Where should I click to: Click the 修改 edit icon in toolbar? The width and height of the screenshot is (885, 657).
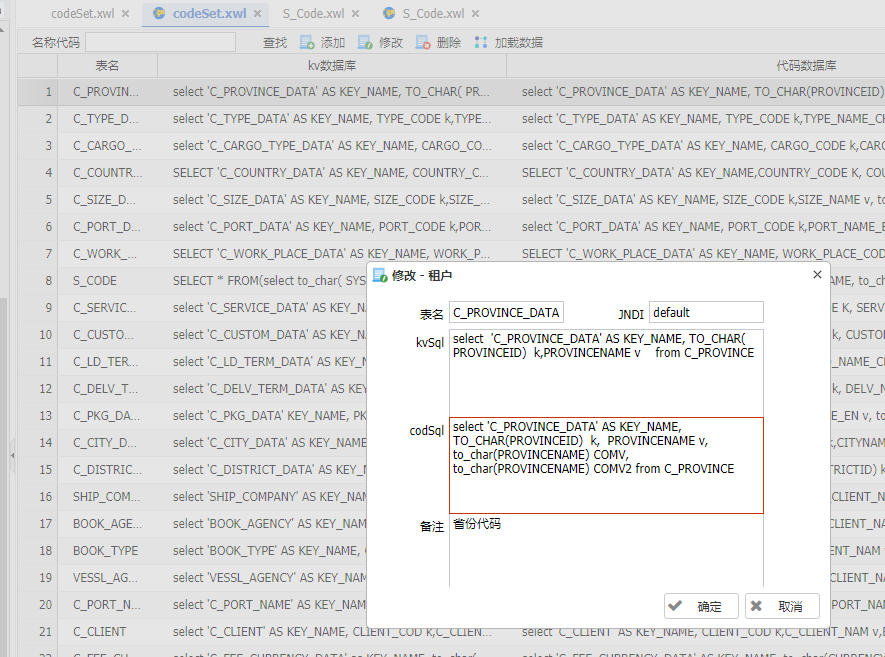point(365,42)
